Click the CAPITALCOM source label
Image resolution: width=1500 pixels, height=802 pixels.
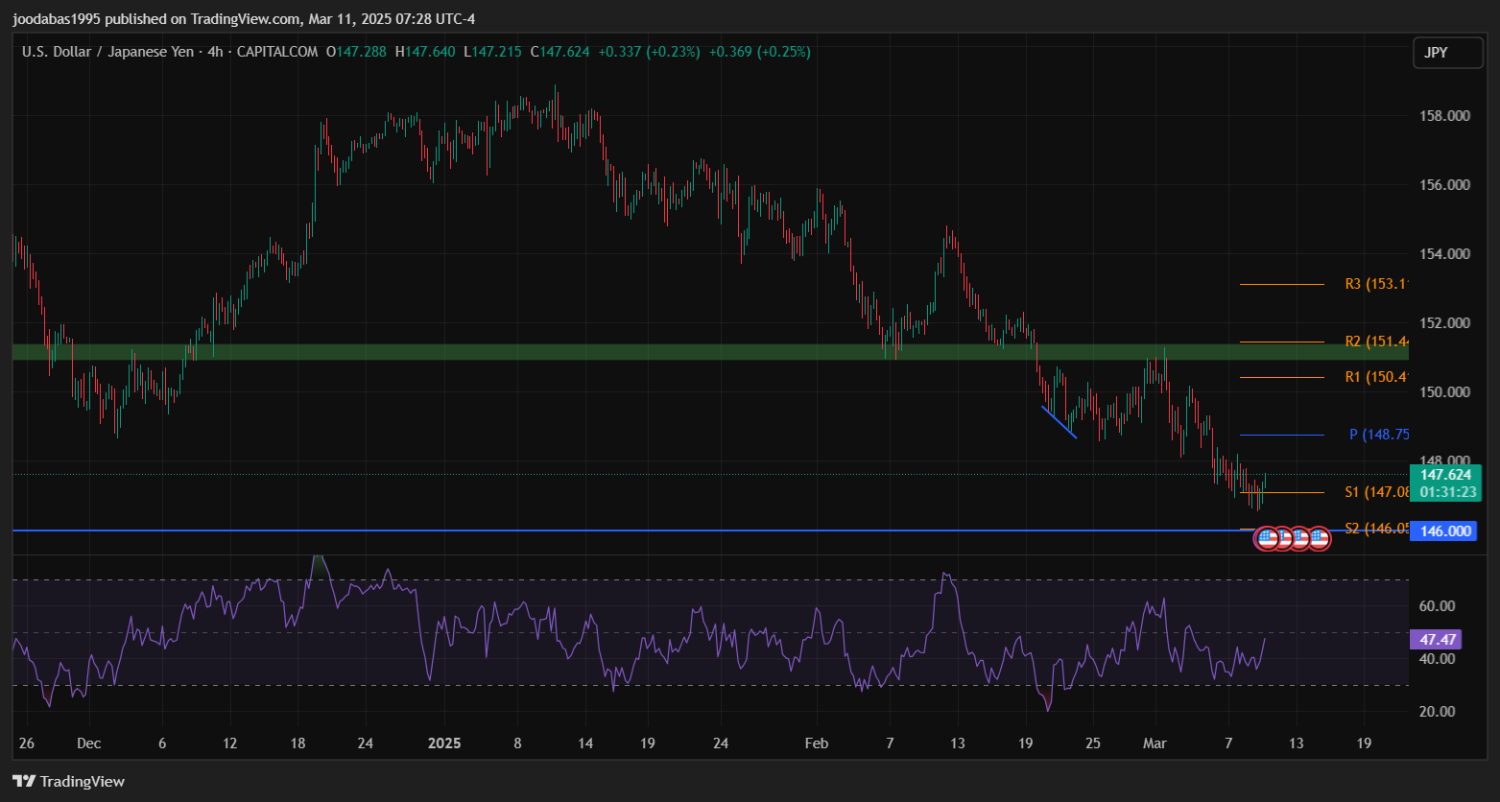(x=276, y=52)
